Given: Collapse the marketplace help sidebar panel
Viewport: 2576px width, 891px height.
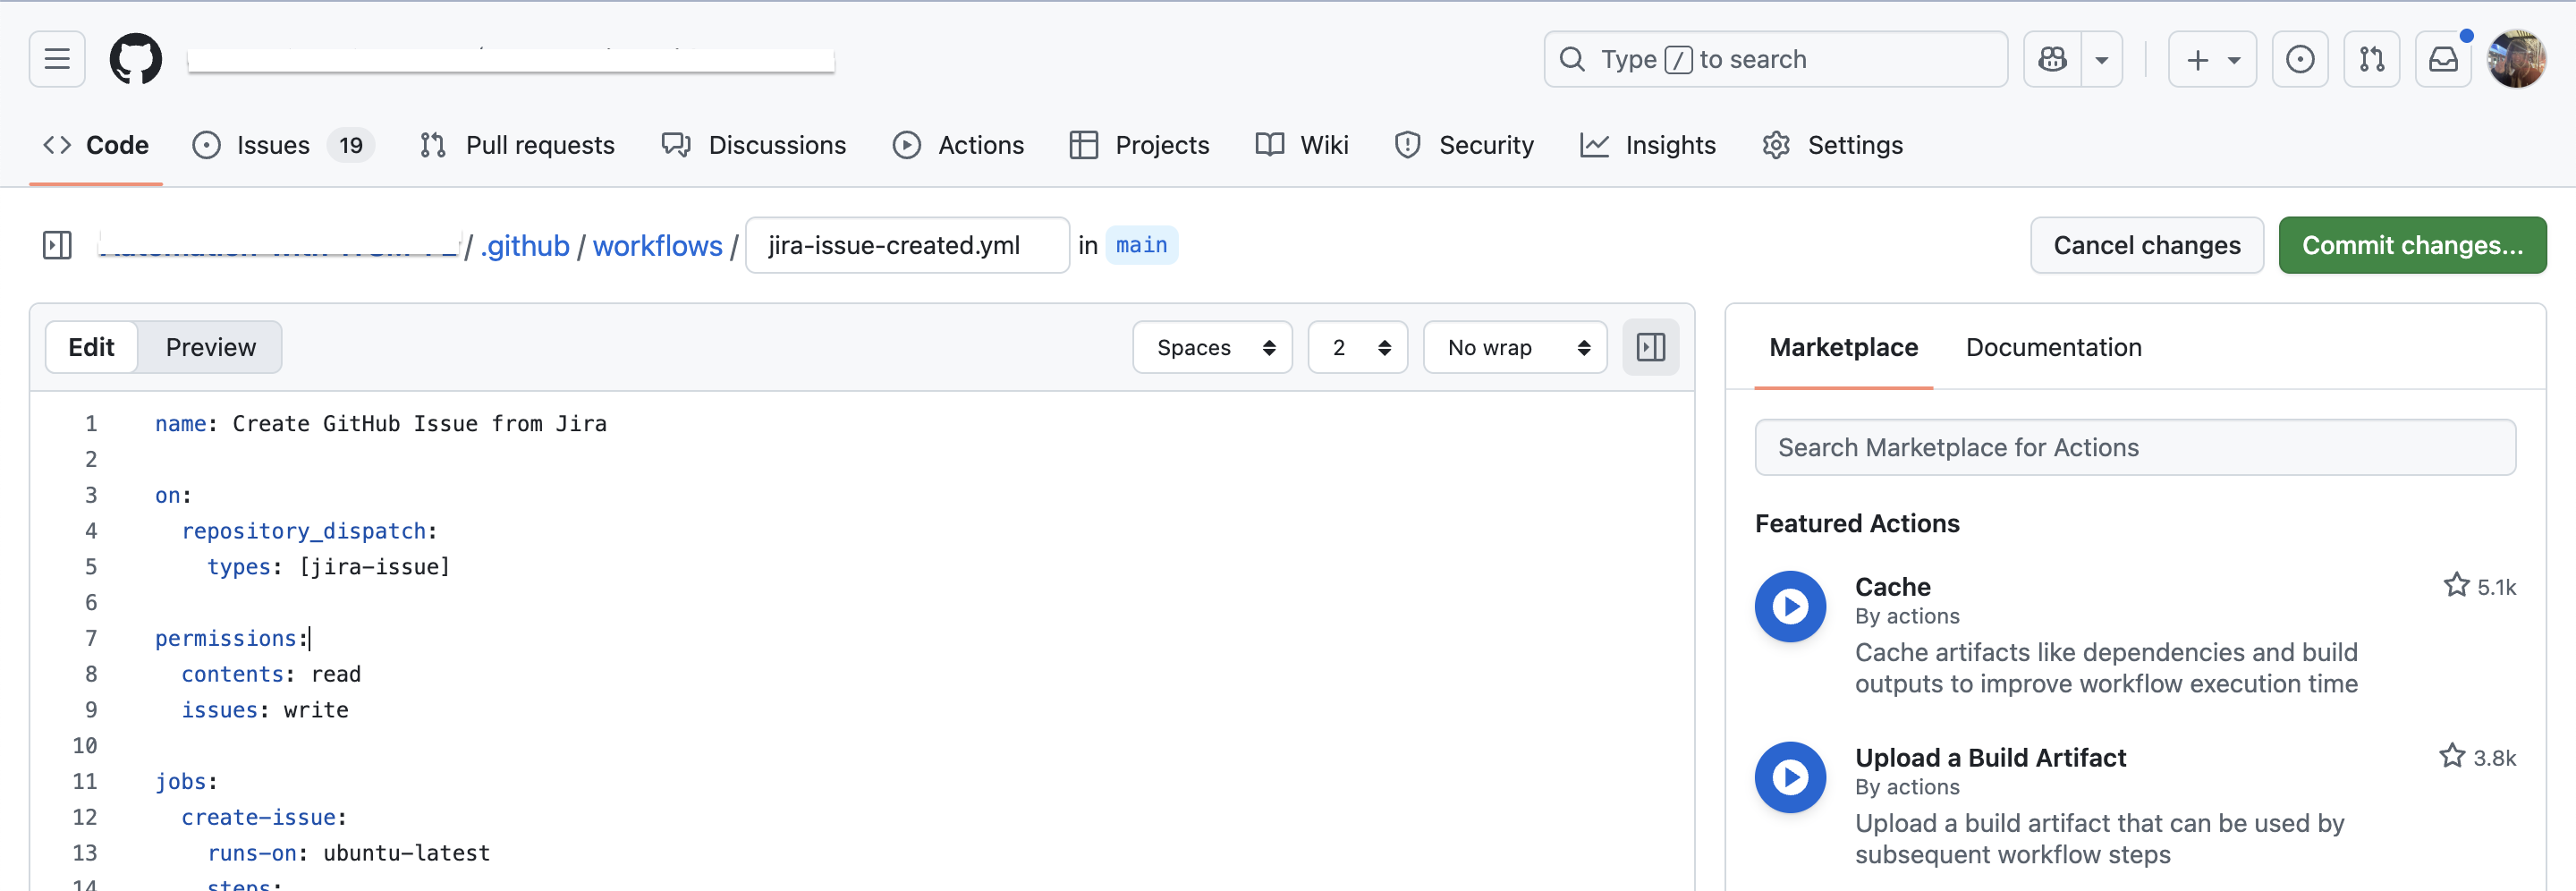Looking at the screenshot, I should (x=1650, y=347).
